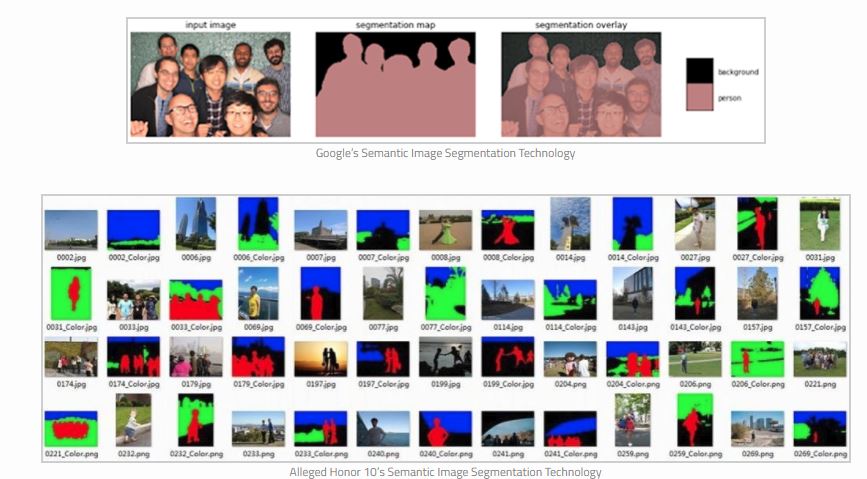Open the 0199.jpg thumbnail
The width and height of the screenshot is (867, 479).
[x=446, y=357]
